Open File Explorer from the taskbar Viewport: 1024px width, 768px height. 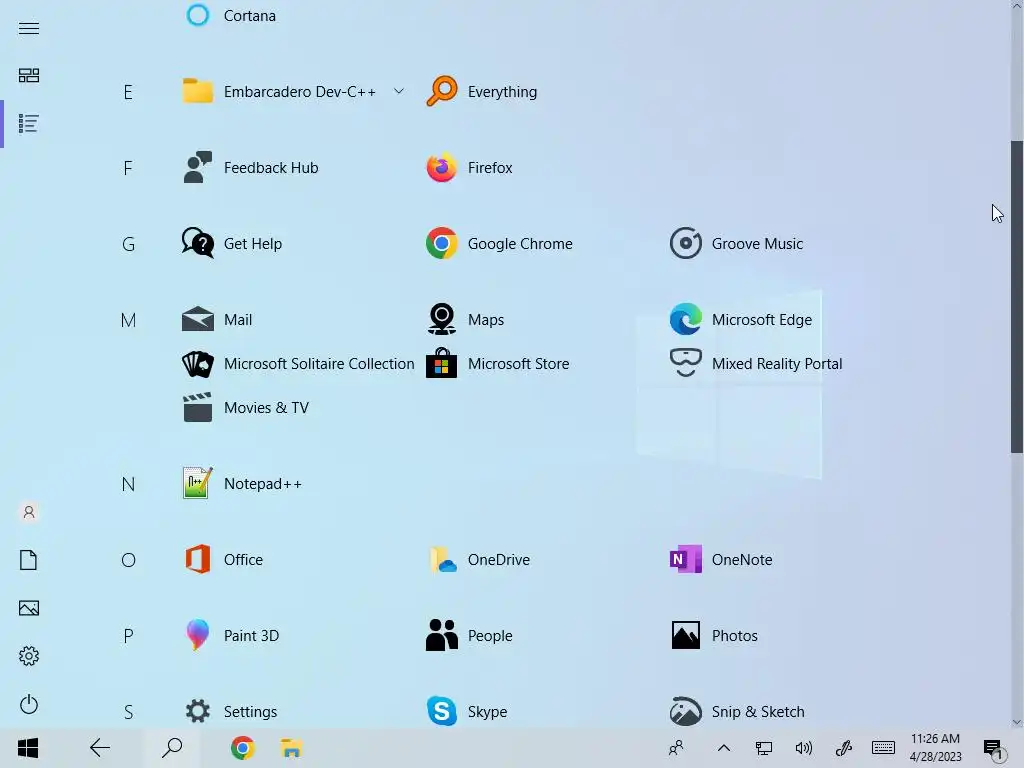(x=291, y=748)
